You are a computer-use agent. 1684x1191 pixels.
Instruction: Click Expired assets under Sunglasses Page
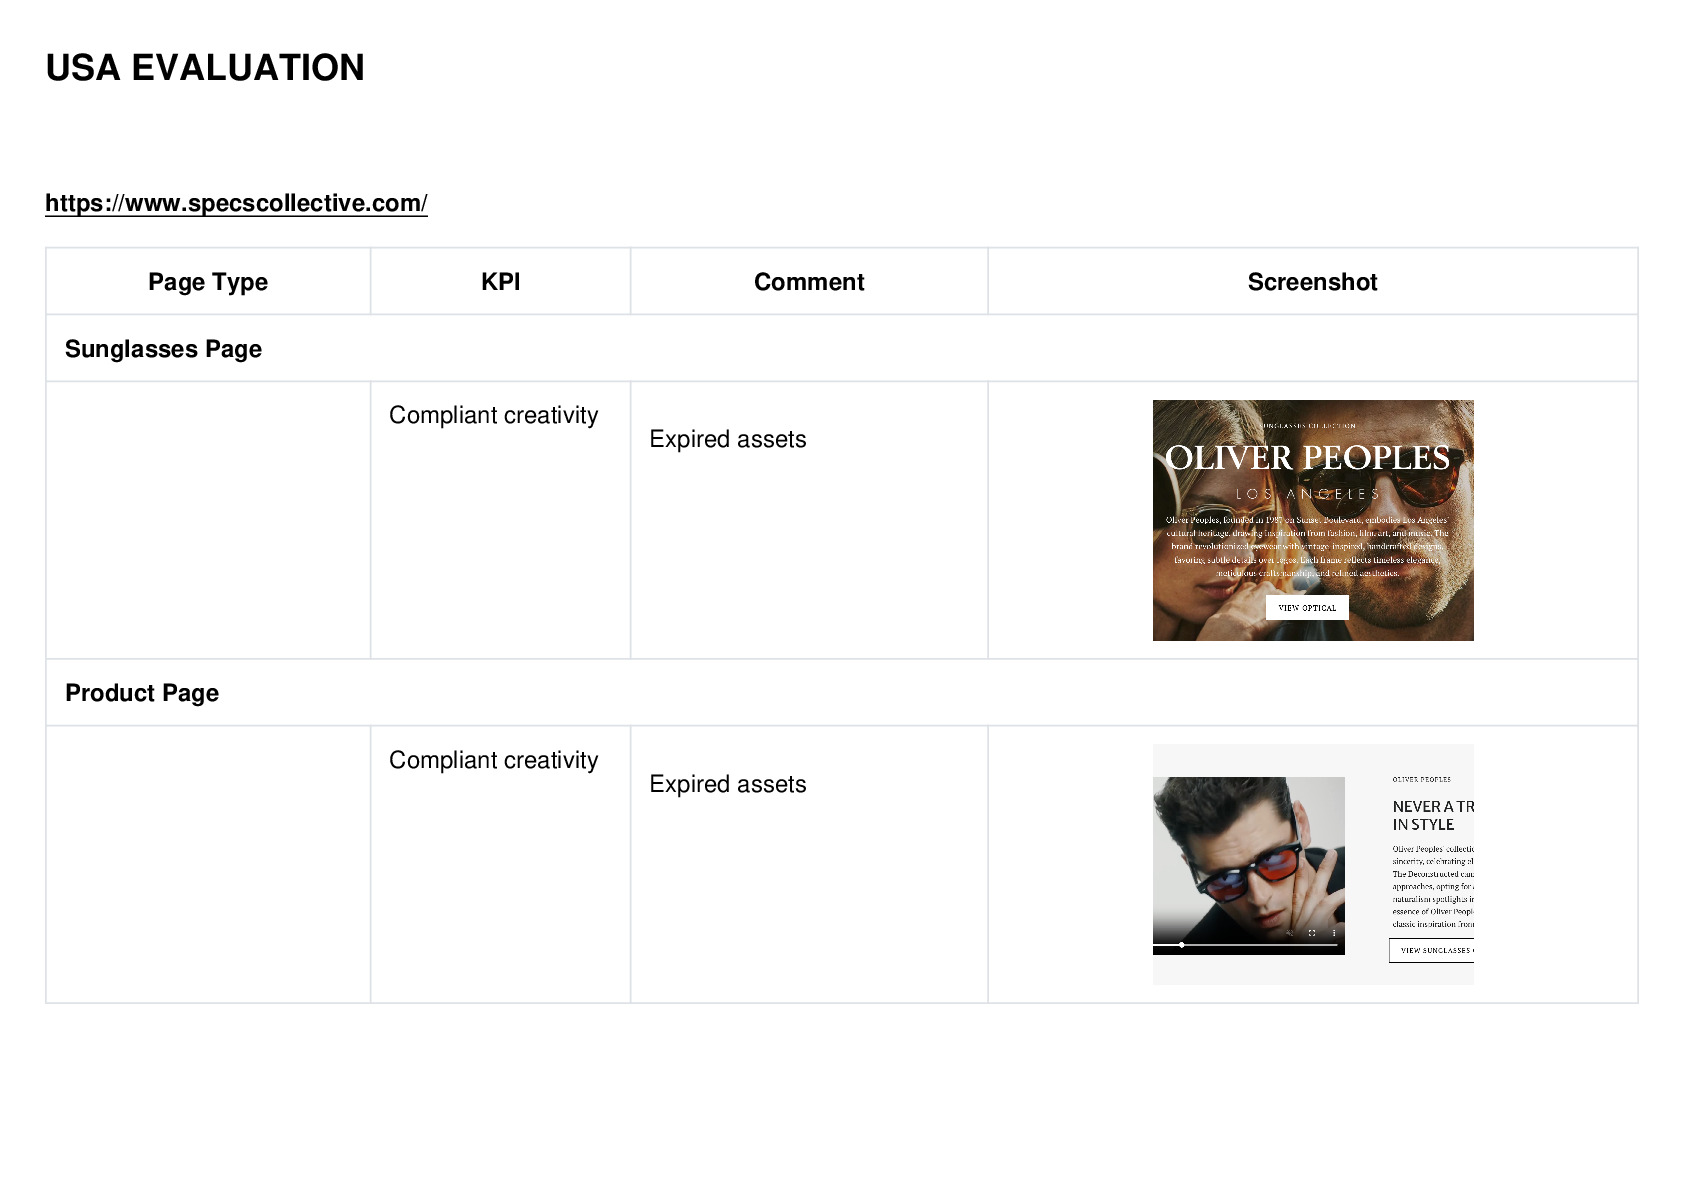[x=728, y=439]
